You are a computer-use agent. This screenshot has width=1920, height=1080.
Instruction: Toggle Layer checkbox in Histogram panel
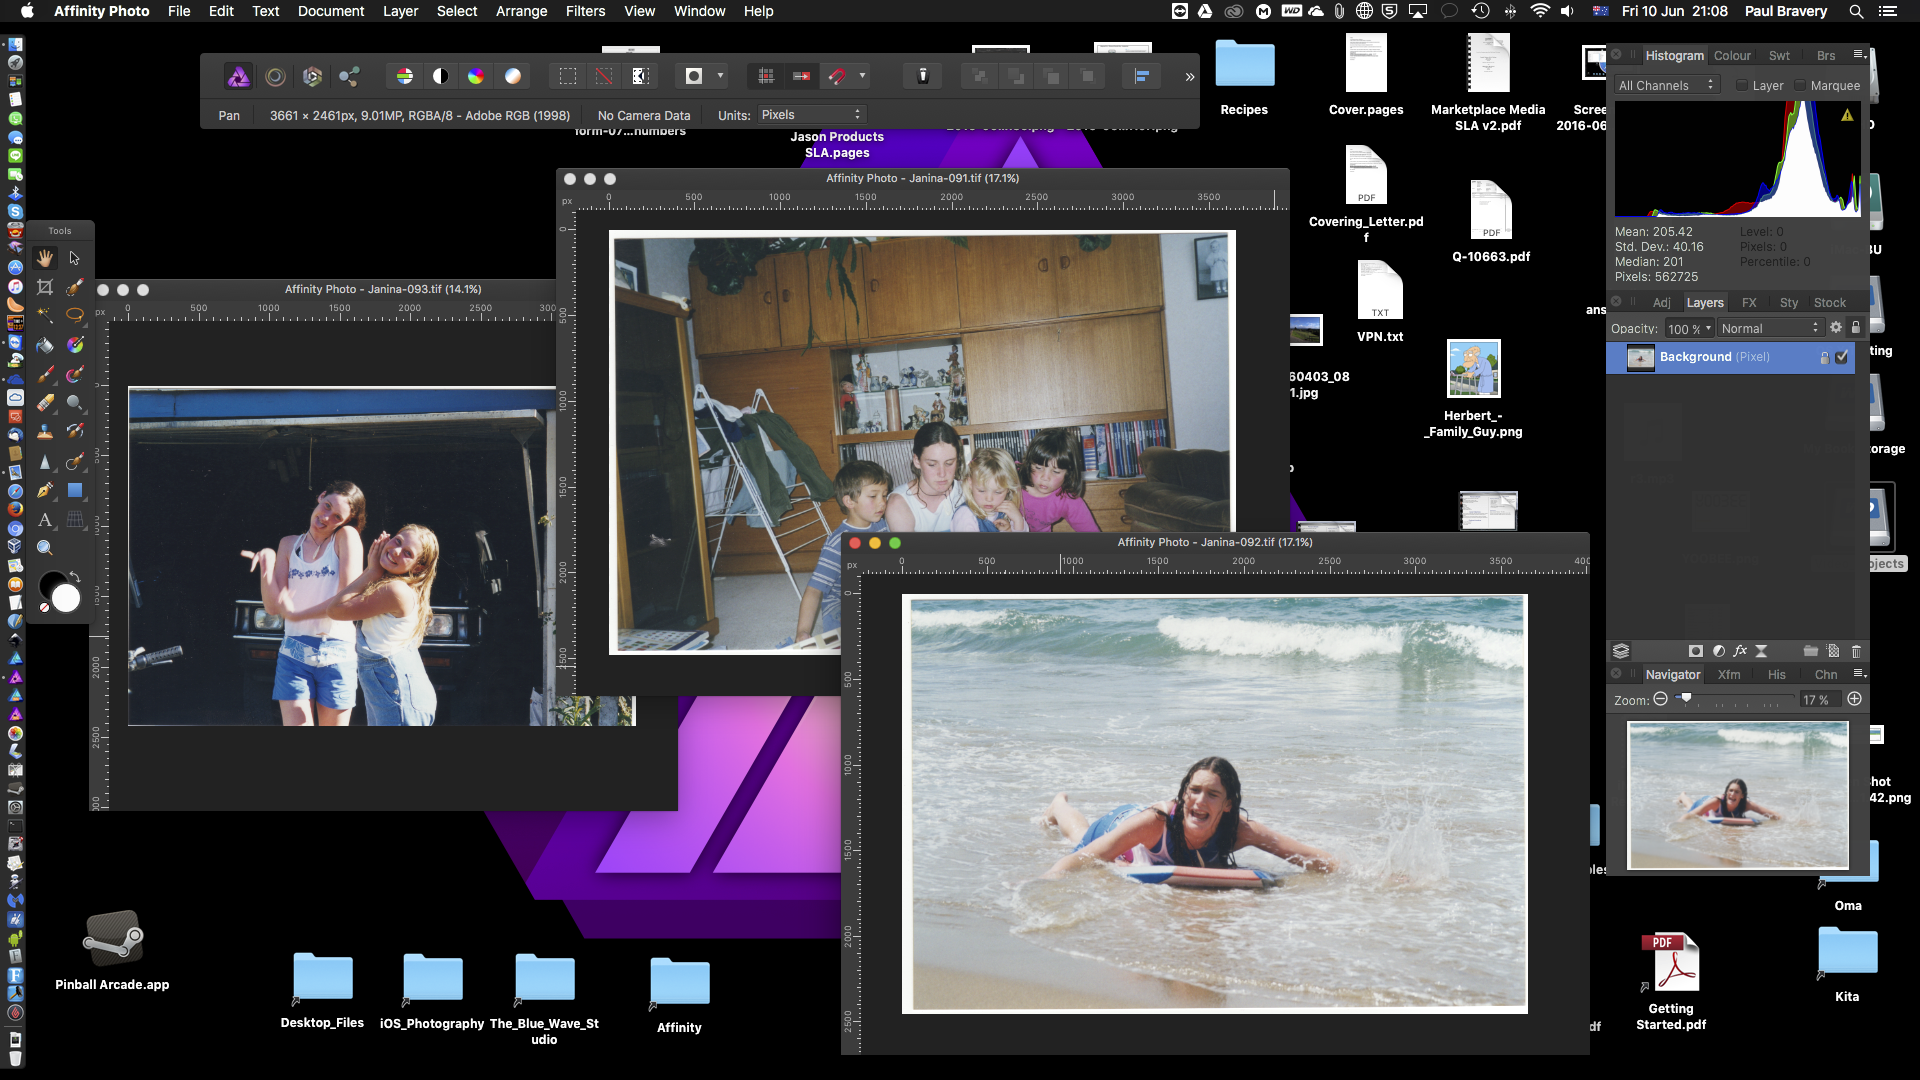(1742, 86)
